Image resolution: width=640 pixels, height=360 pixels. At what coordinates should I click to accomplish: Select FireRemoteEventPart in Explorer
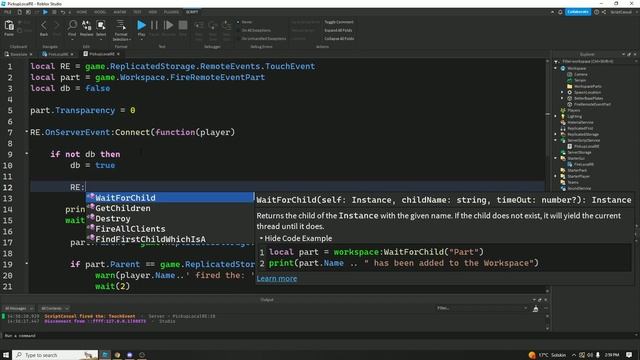(x=592, y=104)
